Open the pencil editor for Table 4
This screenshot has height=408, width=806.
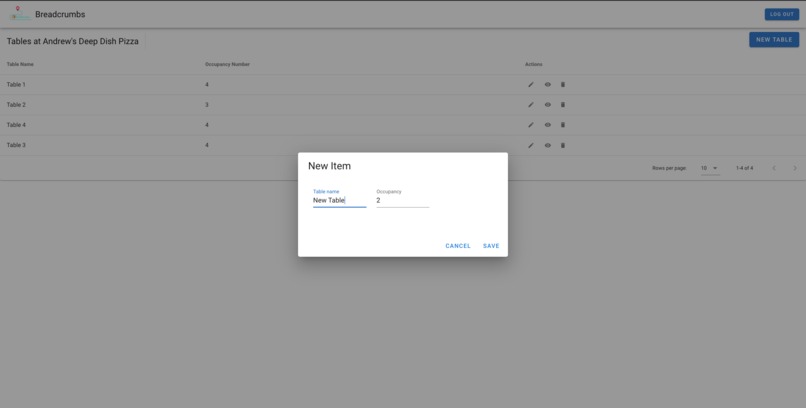(x=531, y=125)
